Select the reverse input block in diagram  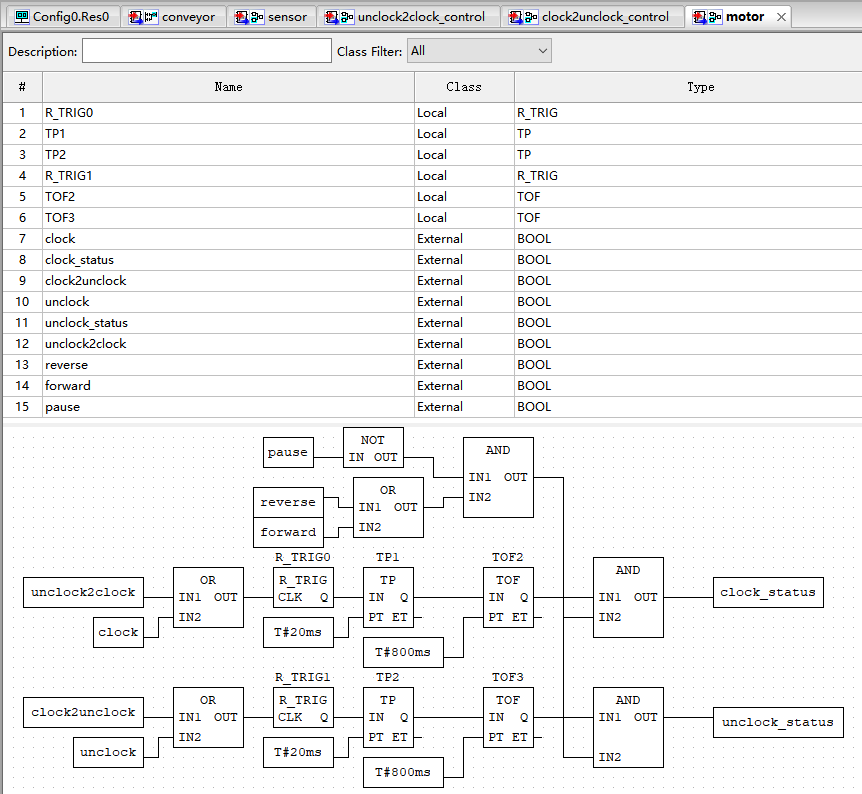coord(288,502)
